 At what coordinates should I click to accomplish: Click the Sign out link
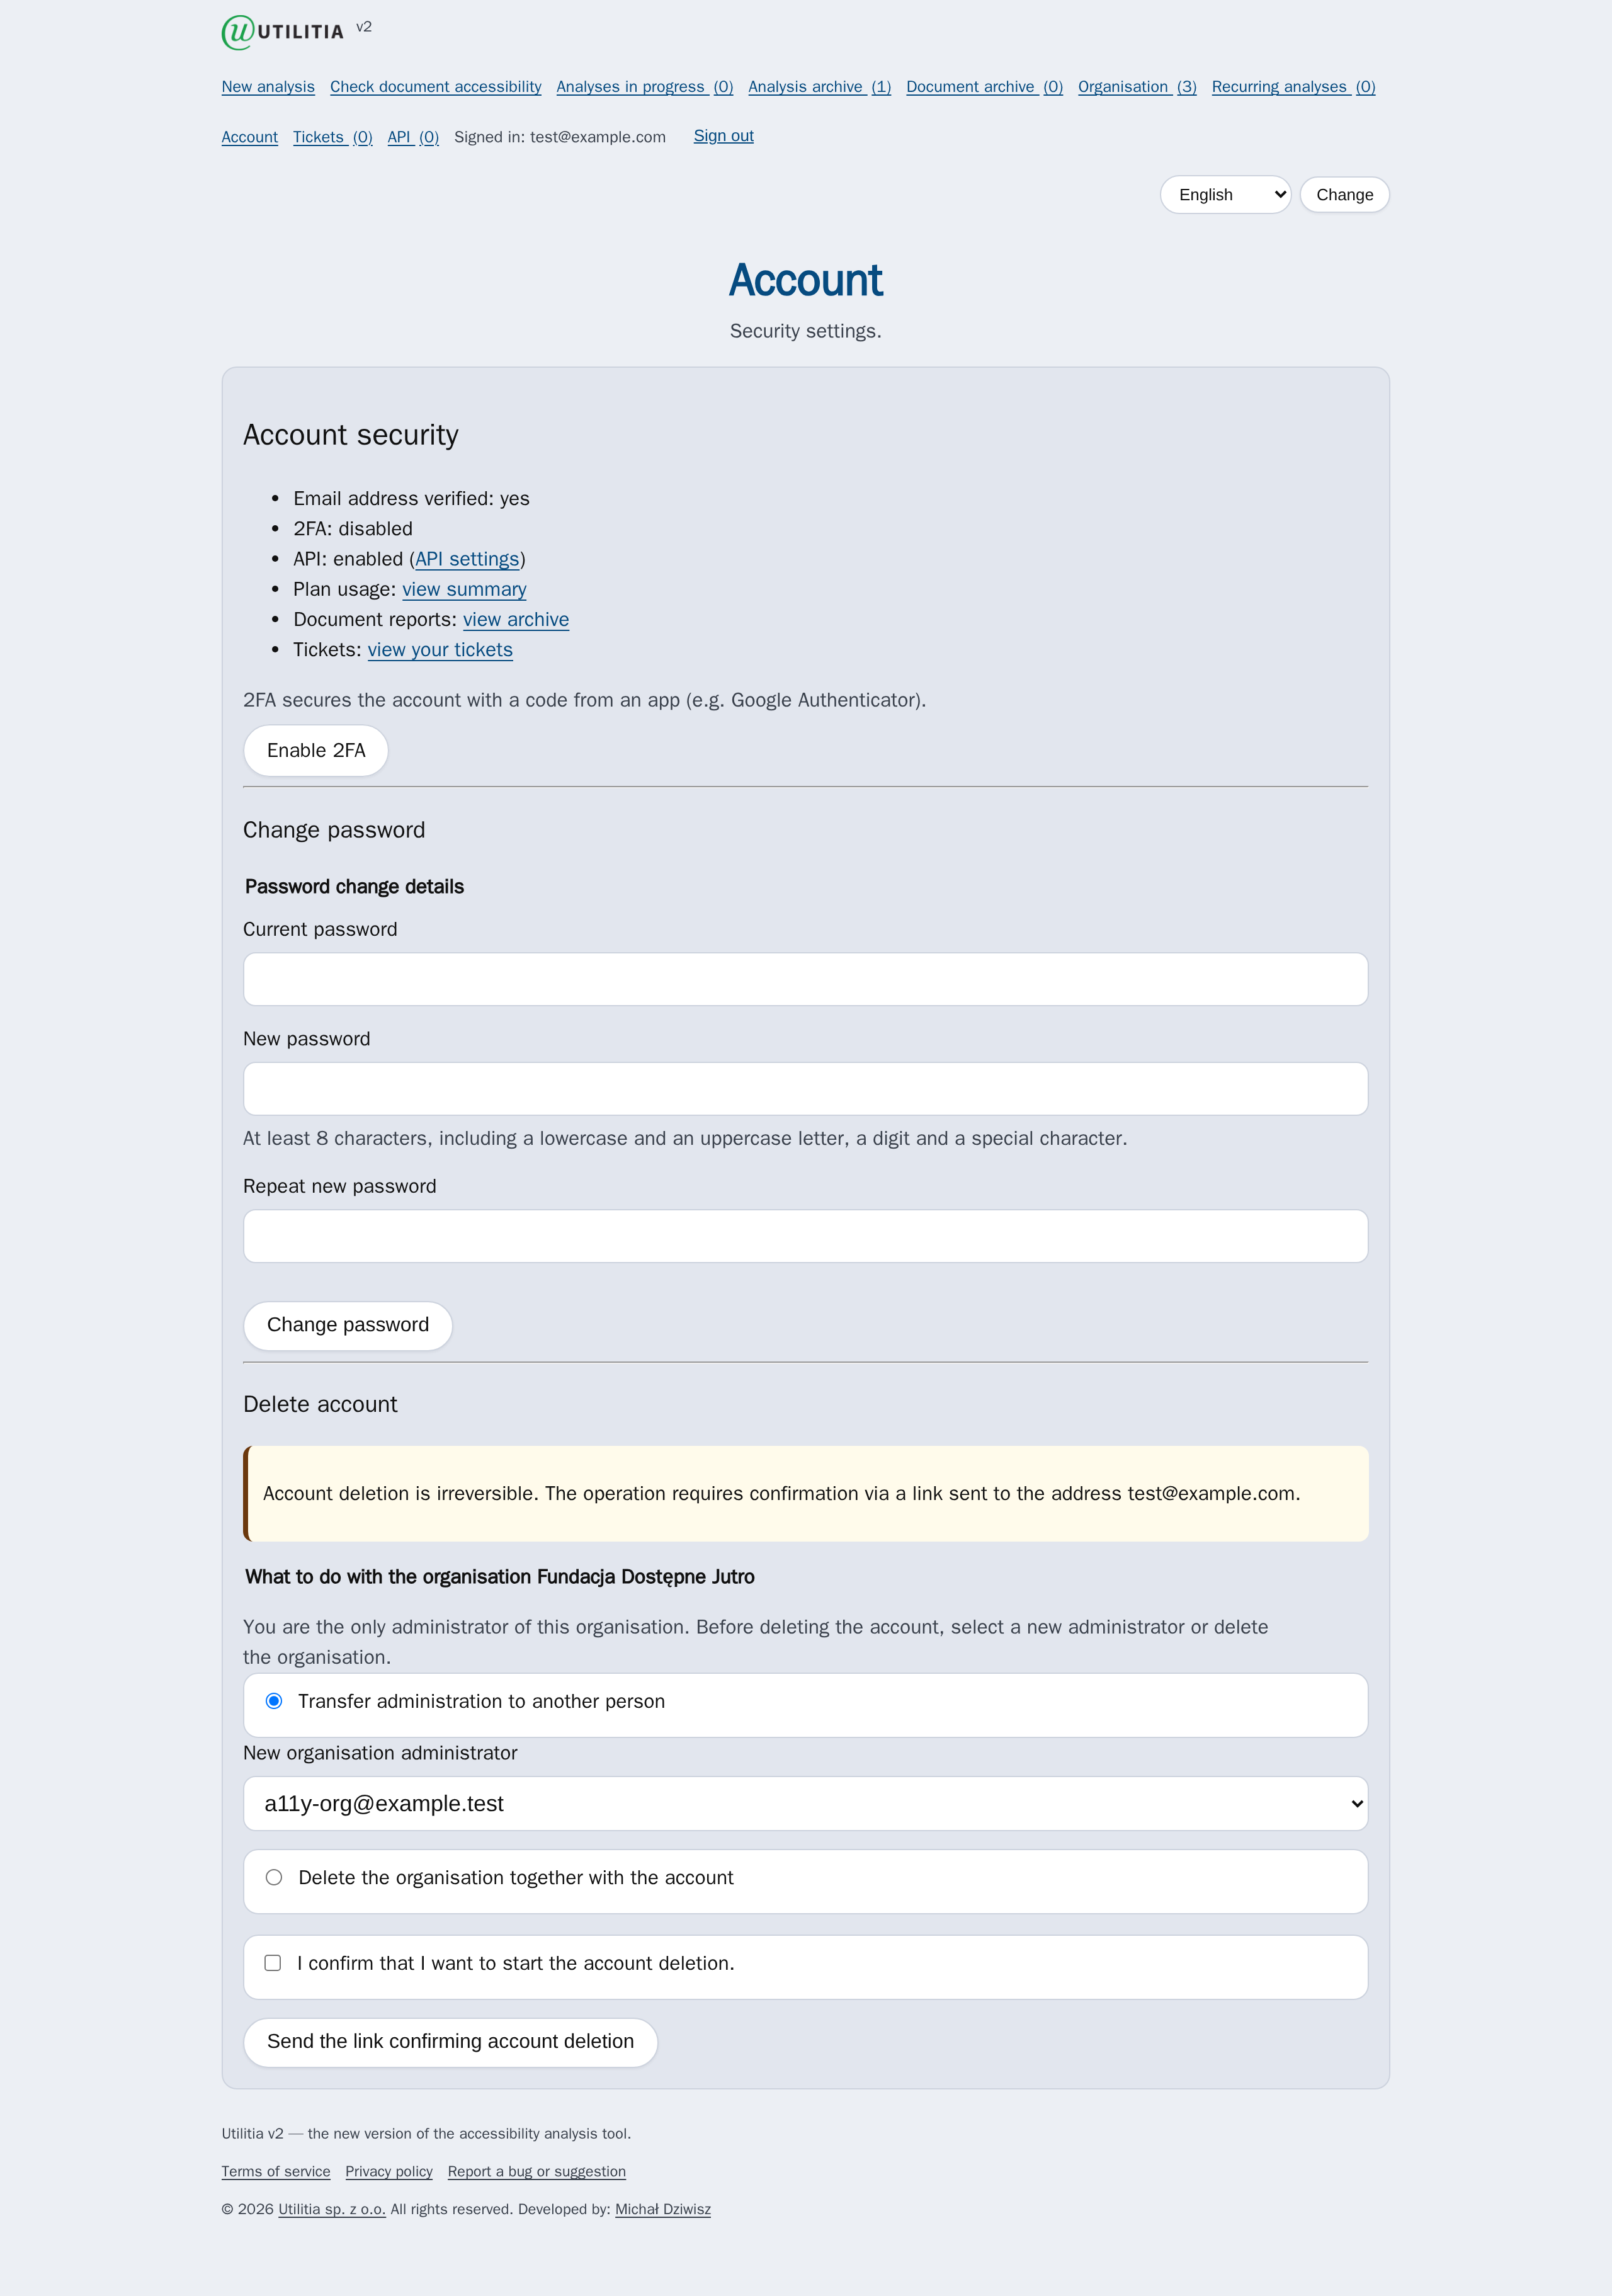pos(723,136)
